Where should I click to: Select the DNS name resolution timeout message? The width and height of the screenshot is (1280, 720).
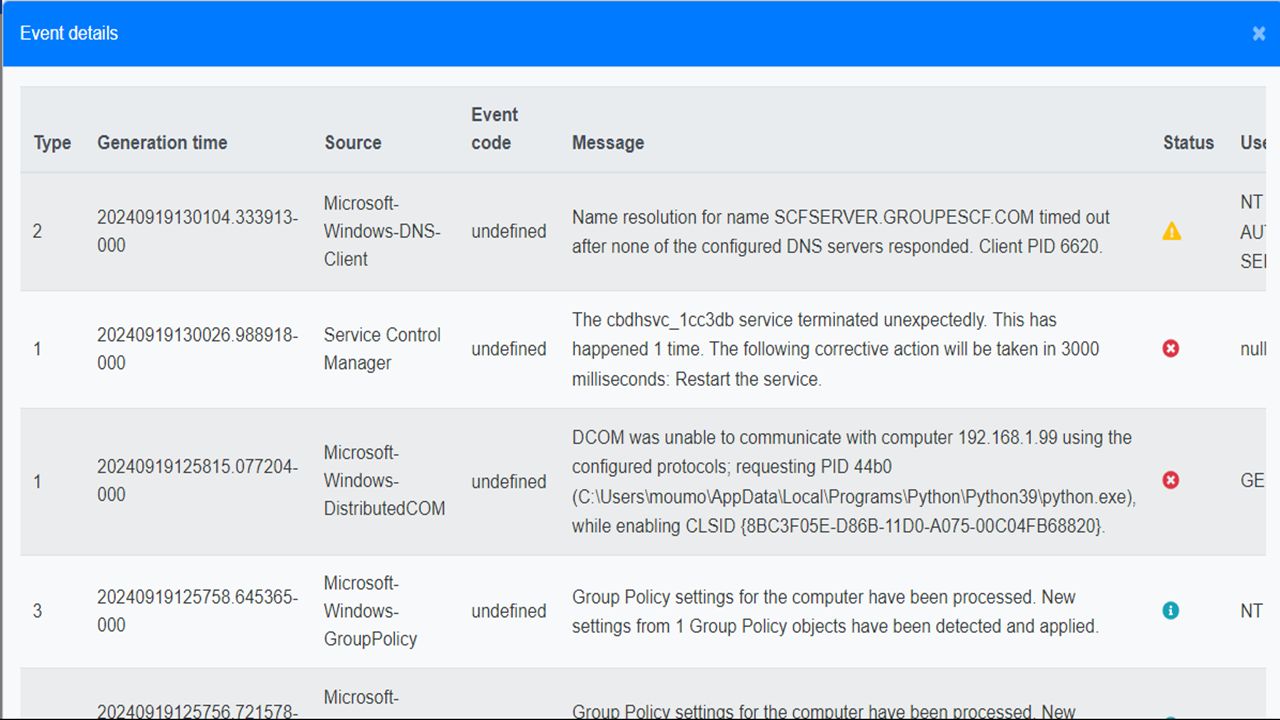(840, 232)
